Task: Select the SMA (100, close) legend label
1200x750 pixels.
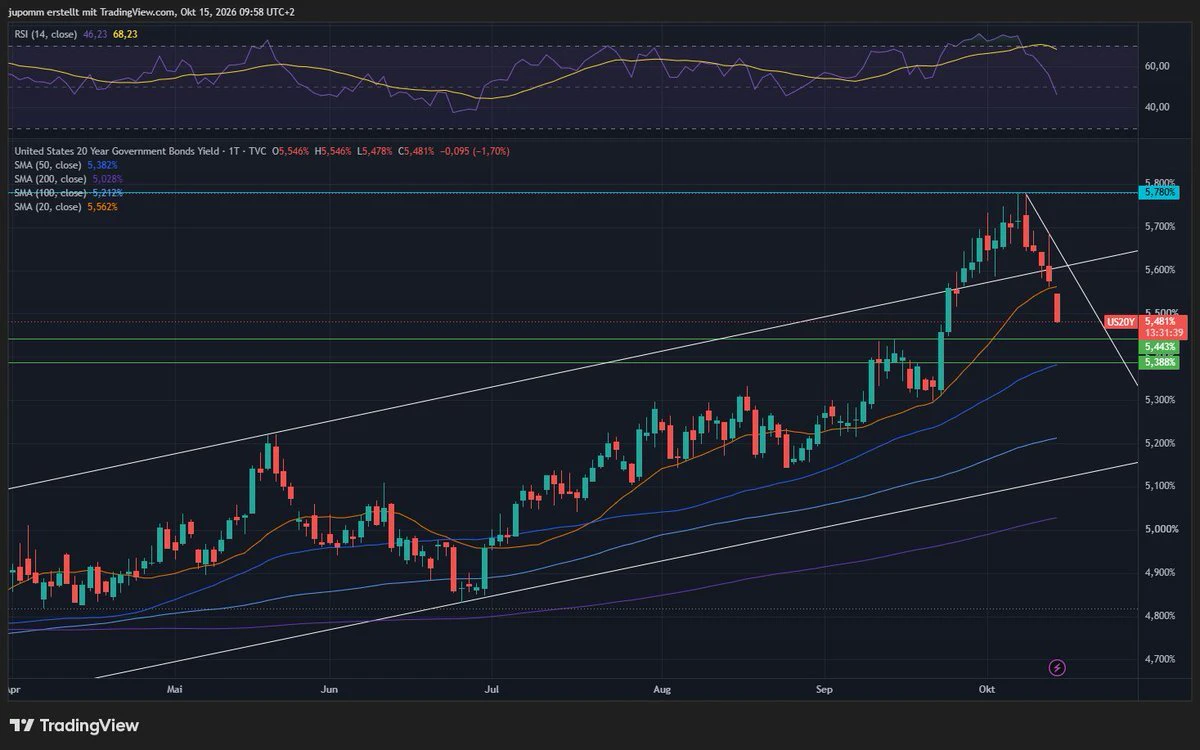Action: click(x=51, y=193)
